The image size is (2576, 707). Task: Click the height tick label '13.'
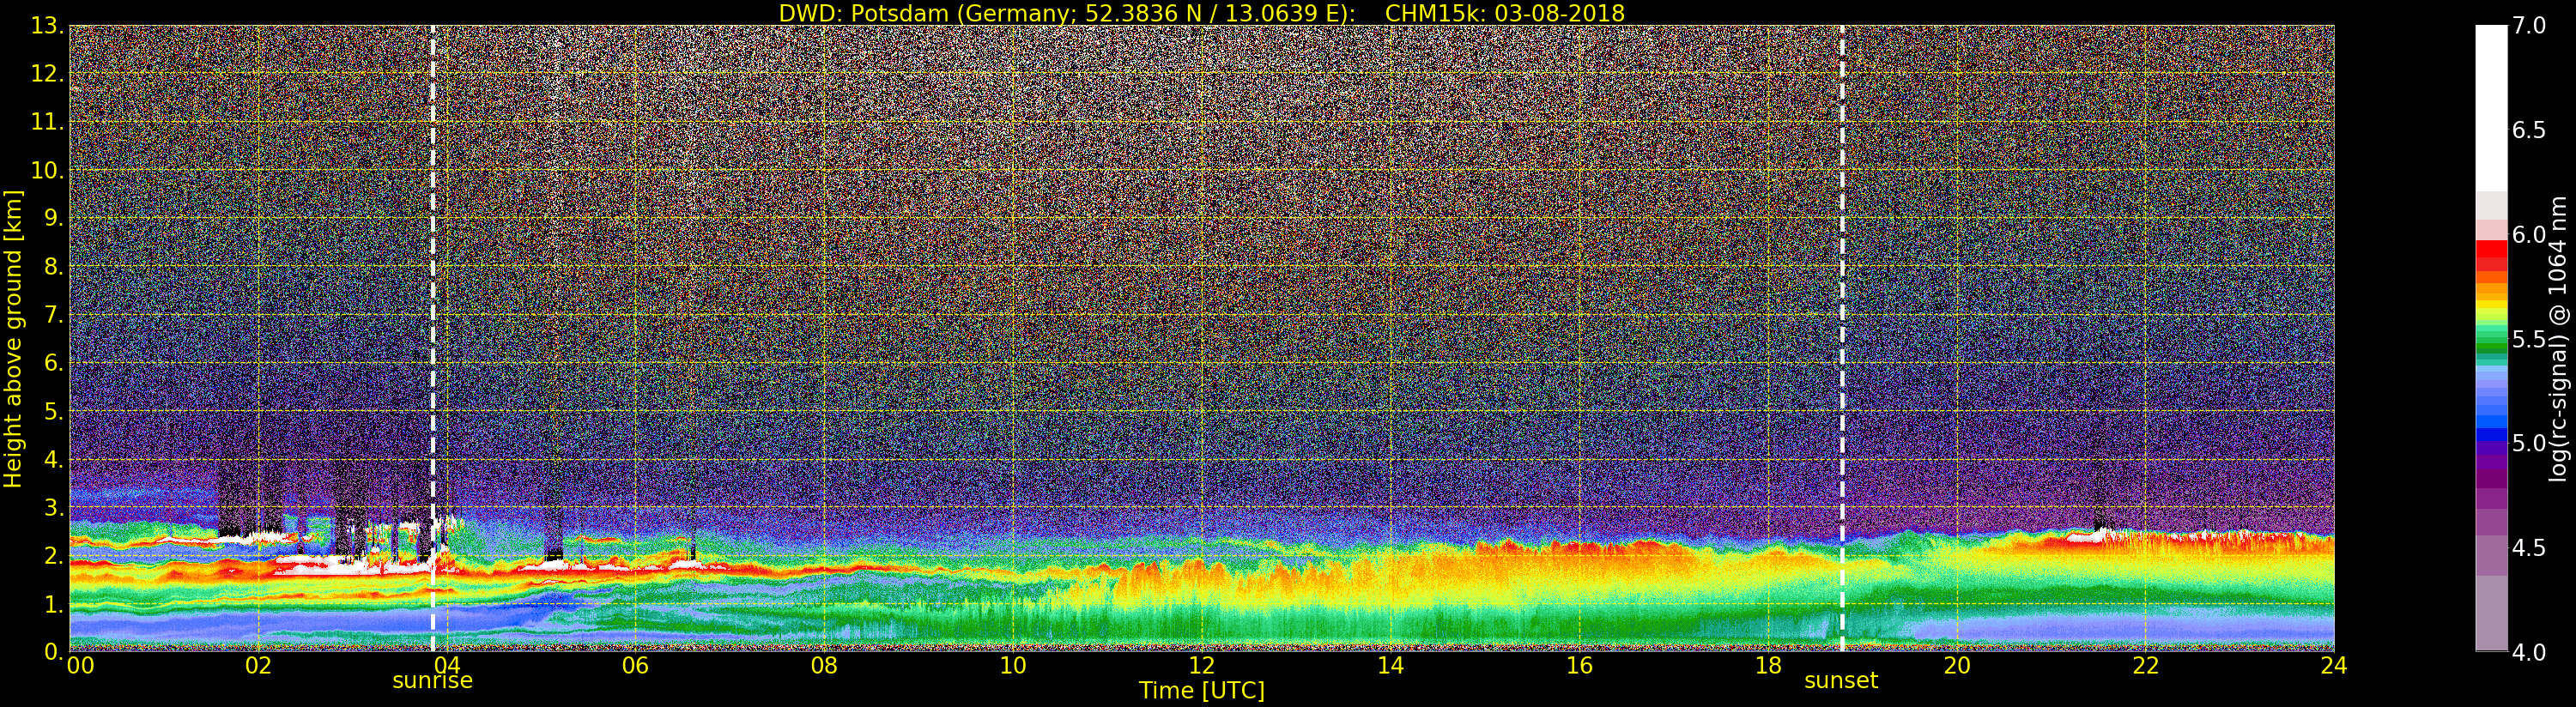click(x=47, y=26)
